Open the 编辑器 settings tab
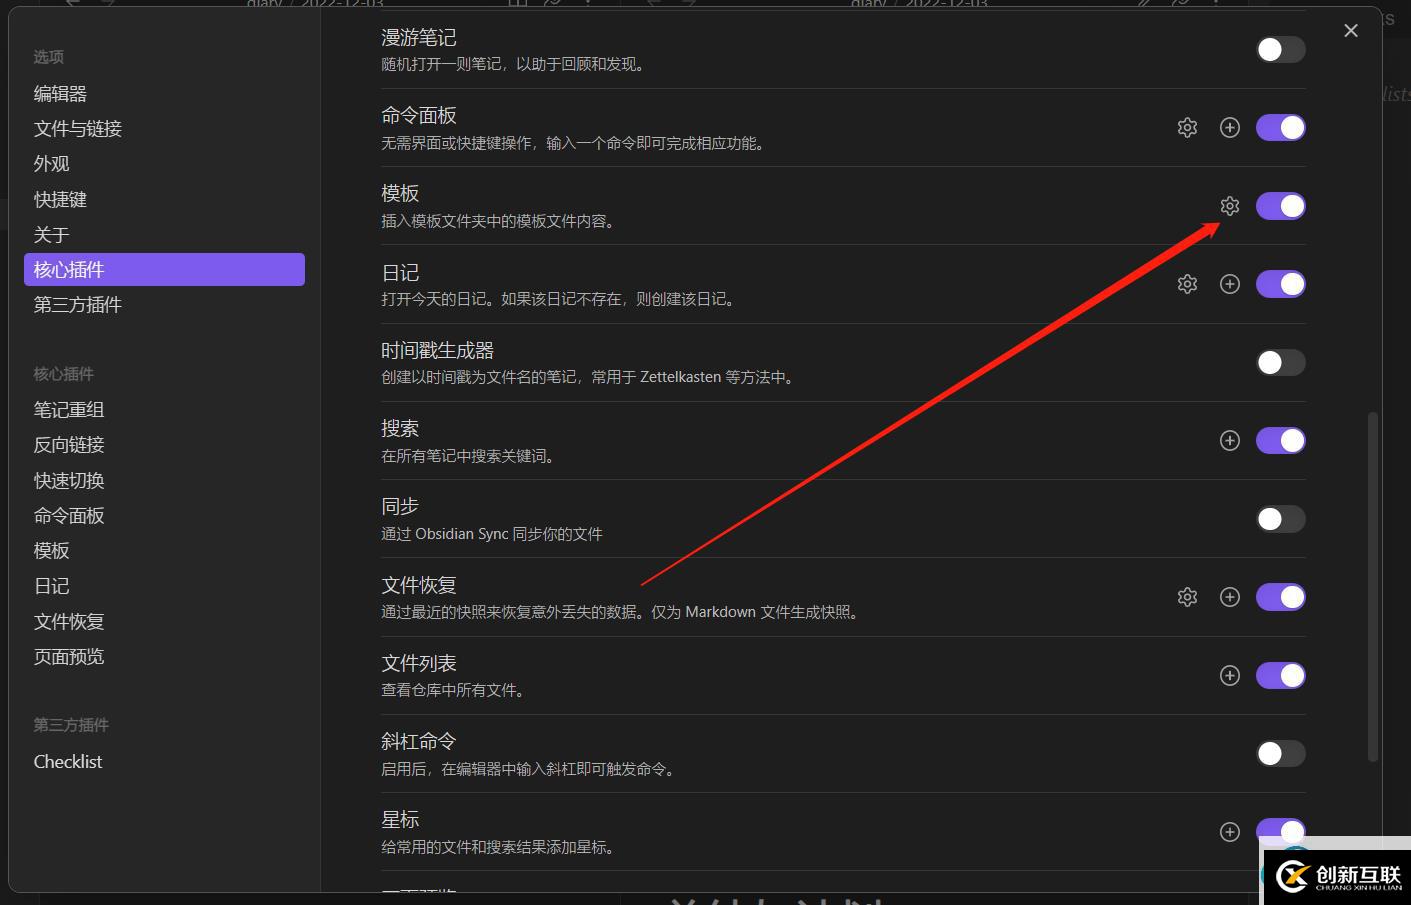This screenshot has width=1411, height=905. coord(164,94)
